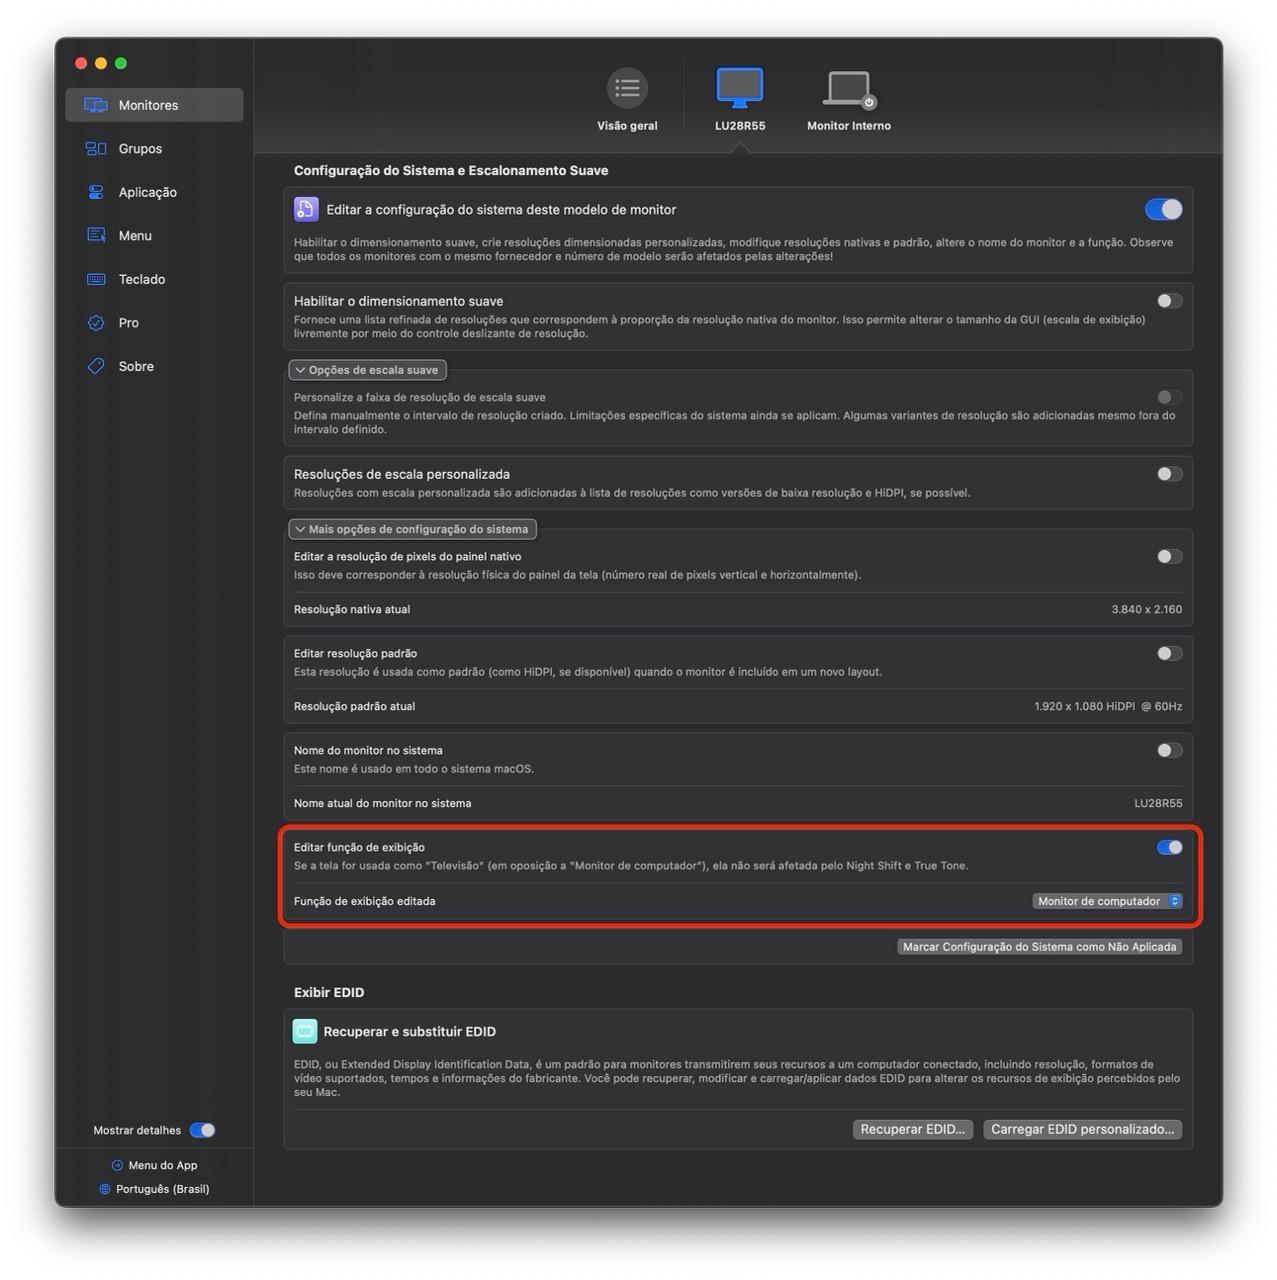Enable 'Editar resolução padrão' switch
This screenshot has height=1280, width=1277.
pos(1169,653)
